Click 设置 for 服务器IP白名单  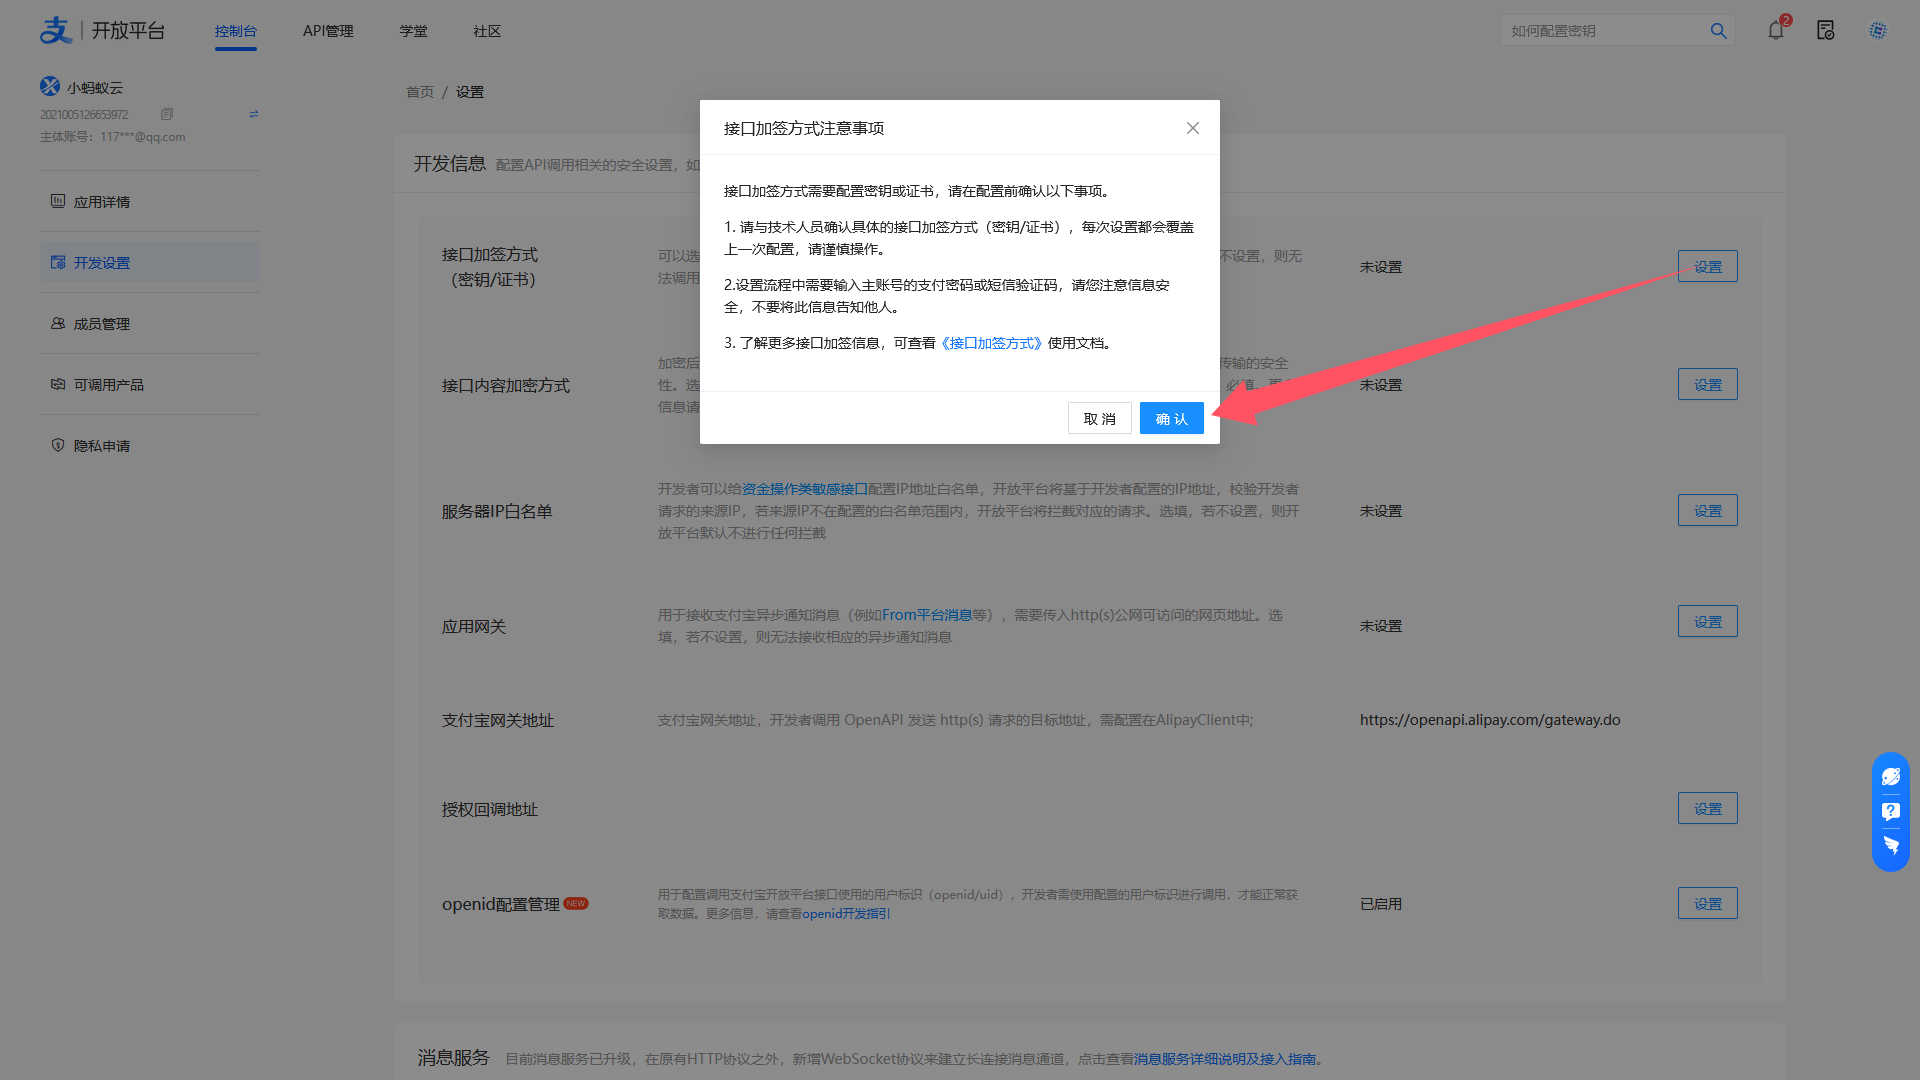click(1707, 510)
